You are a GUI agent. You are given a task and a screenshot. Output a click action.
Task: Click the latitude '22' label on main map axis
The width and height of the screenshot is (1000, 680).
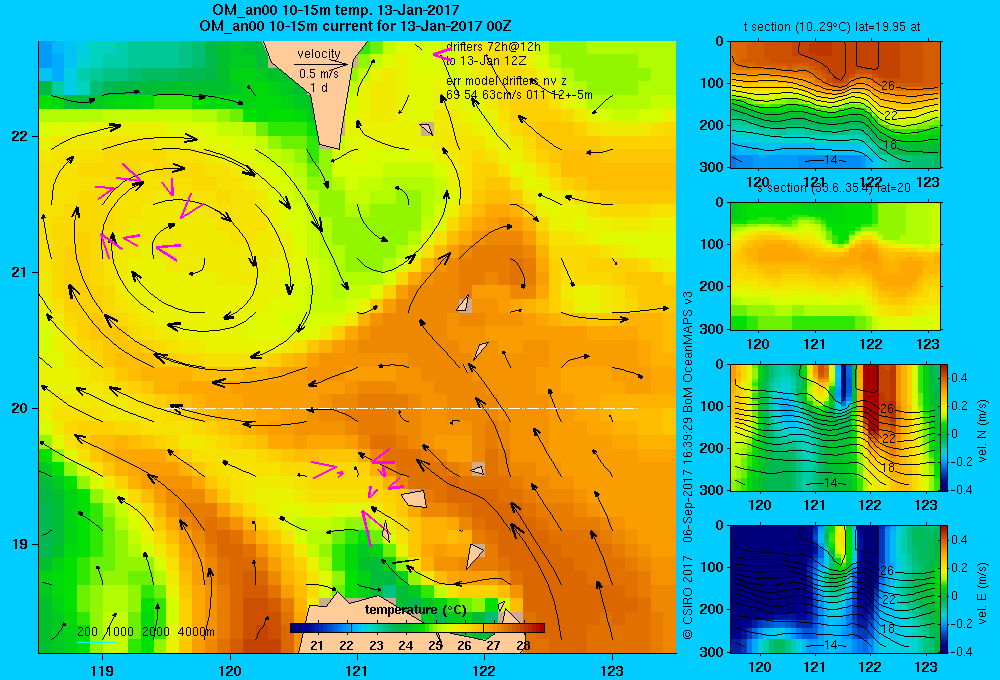point(20,136)
